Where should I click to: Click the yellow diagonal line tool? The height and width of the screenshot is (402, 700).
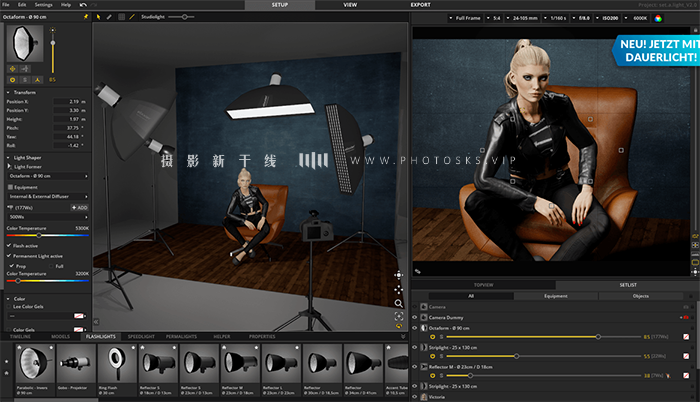click(132, 17)
